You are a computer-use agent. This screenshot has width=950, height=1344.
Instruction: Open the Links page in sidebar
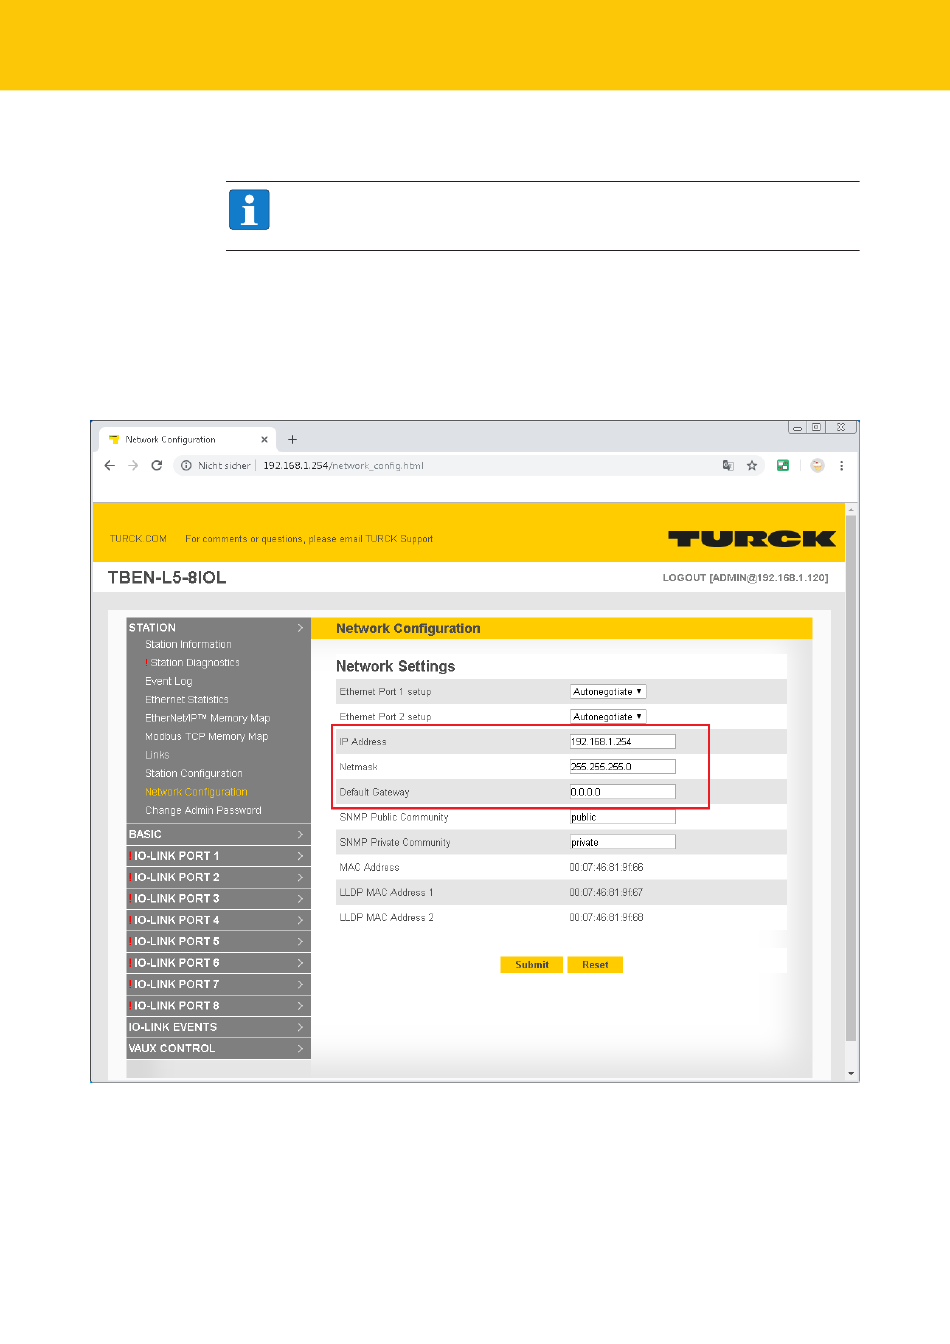coord(157,756)
